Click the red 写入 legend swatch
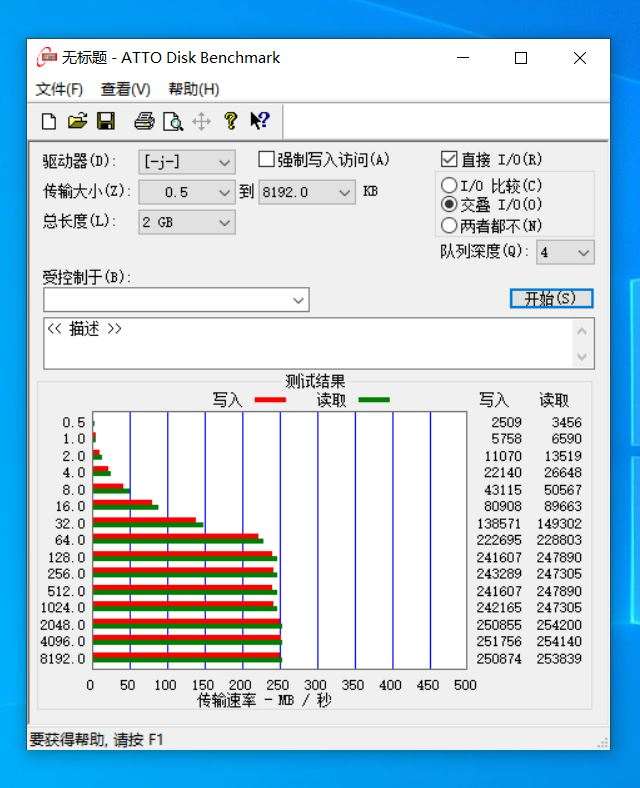The width and height of the screenshot is (640, 788). coord(270,400)
